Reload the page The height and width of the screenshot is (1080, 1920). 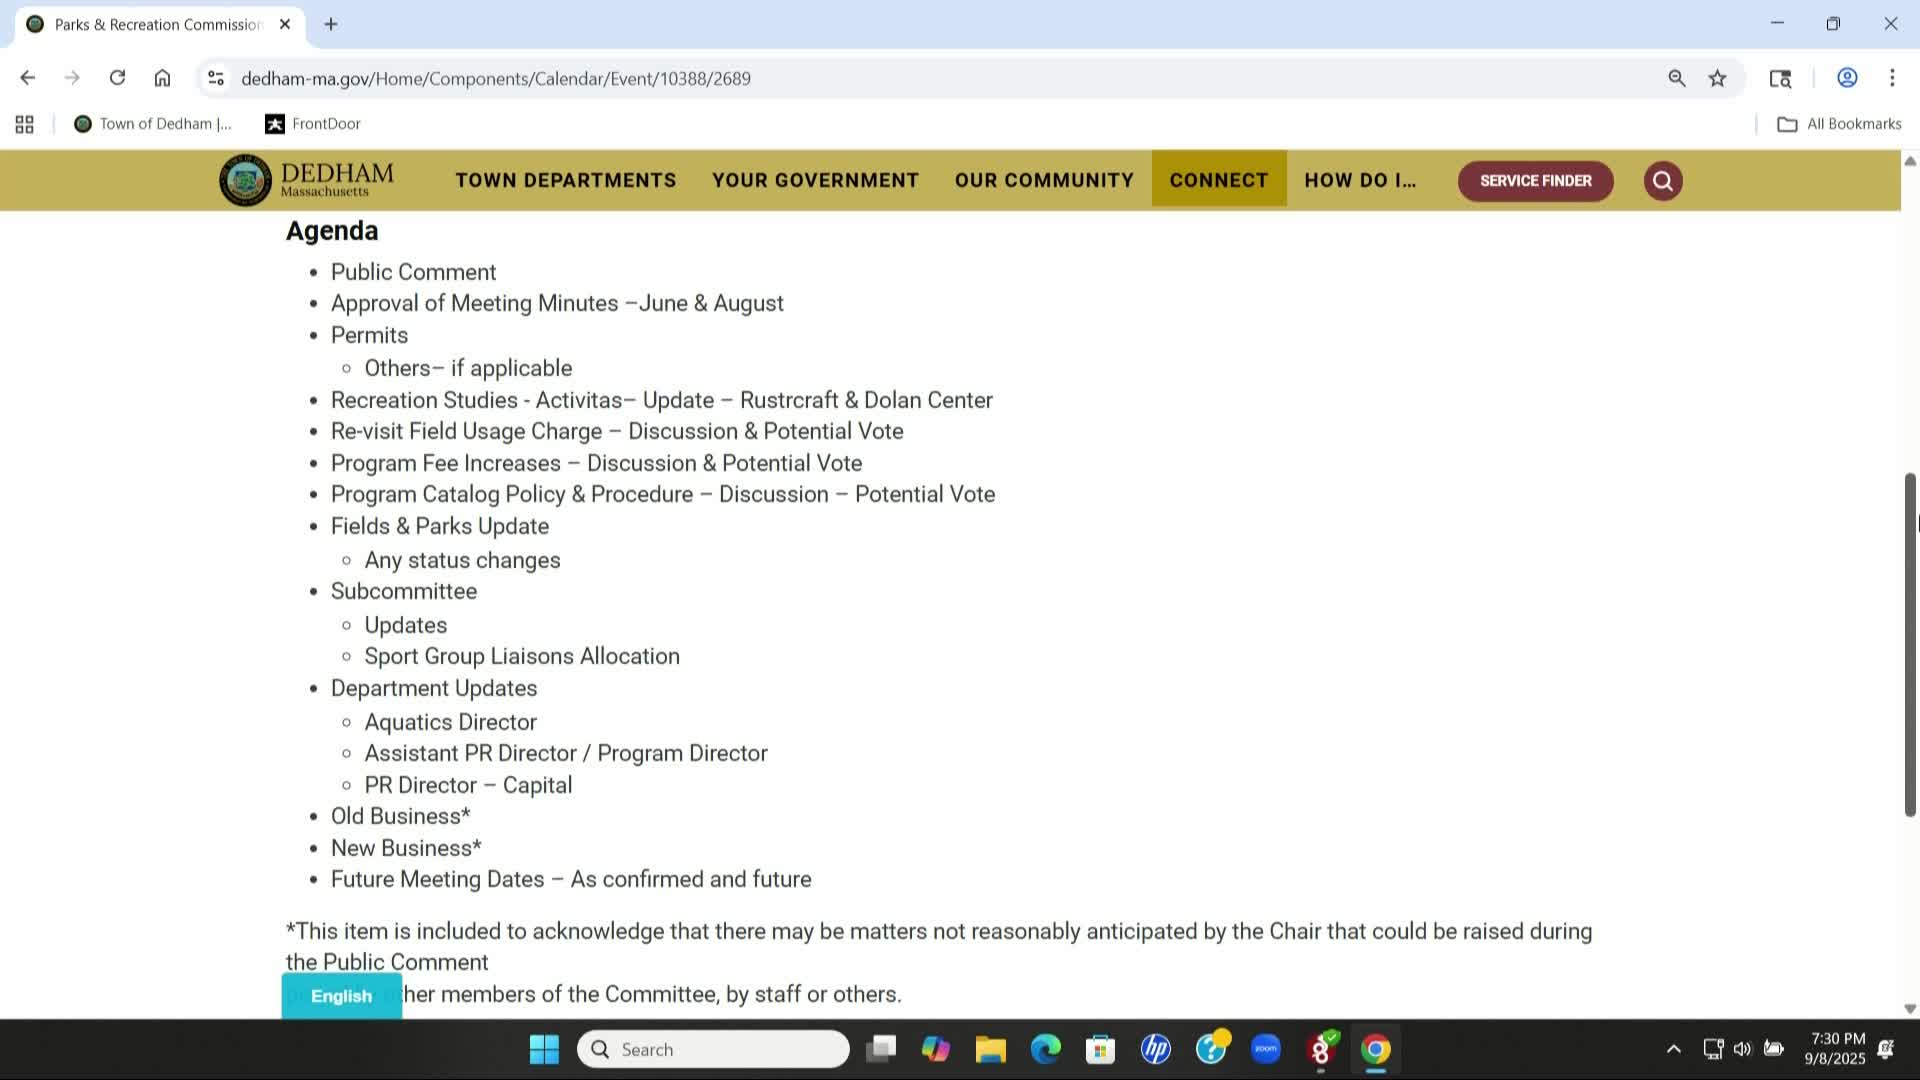coord(117,78)
